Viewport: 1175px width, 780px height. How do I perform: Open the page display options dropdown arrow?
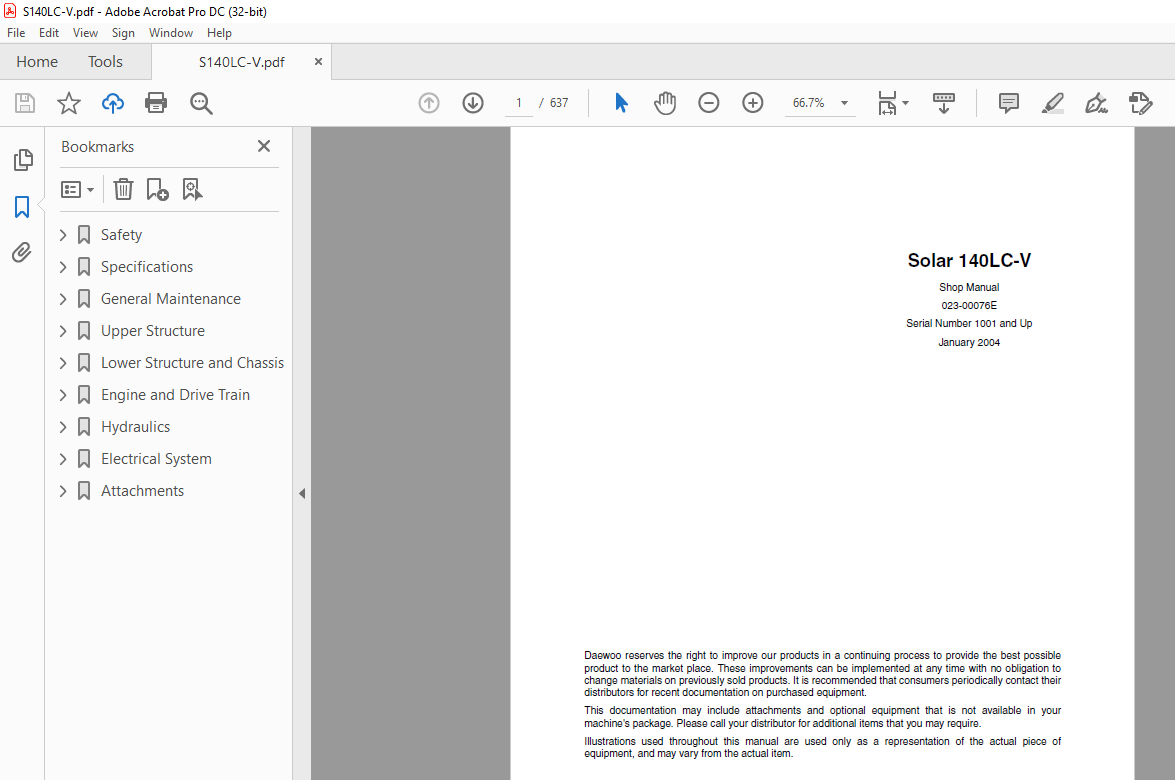[x=905, y=103]
